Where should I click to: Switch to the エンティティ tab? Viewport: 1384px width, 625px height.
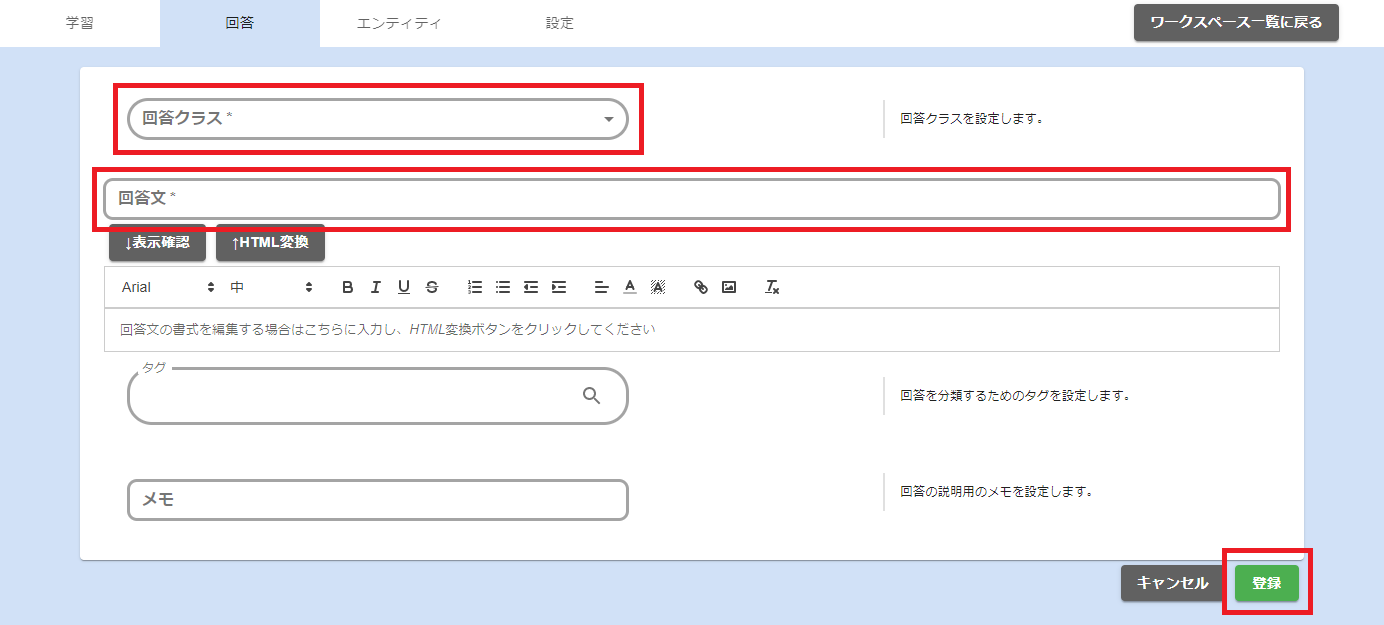point(399,23)
